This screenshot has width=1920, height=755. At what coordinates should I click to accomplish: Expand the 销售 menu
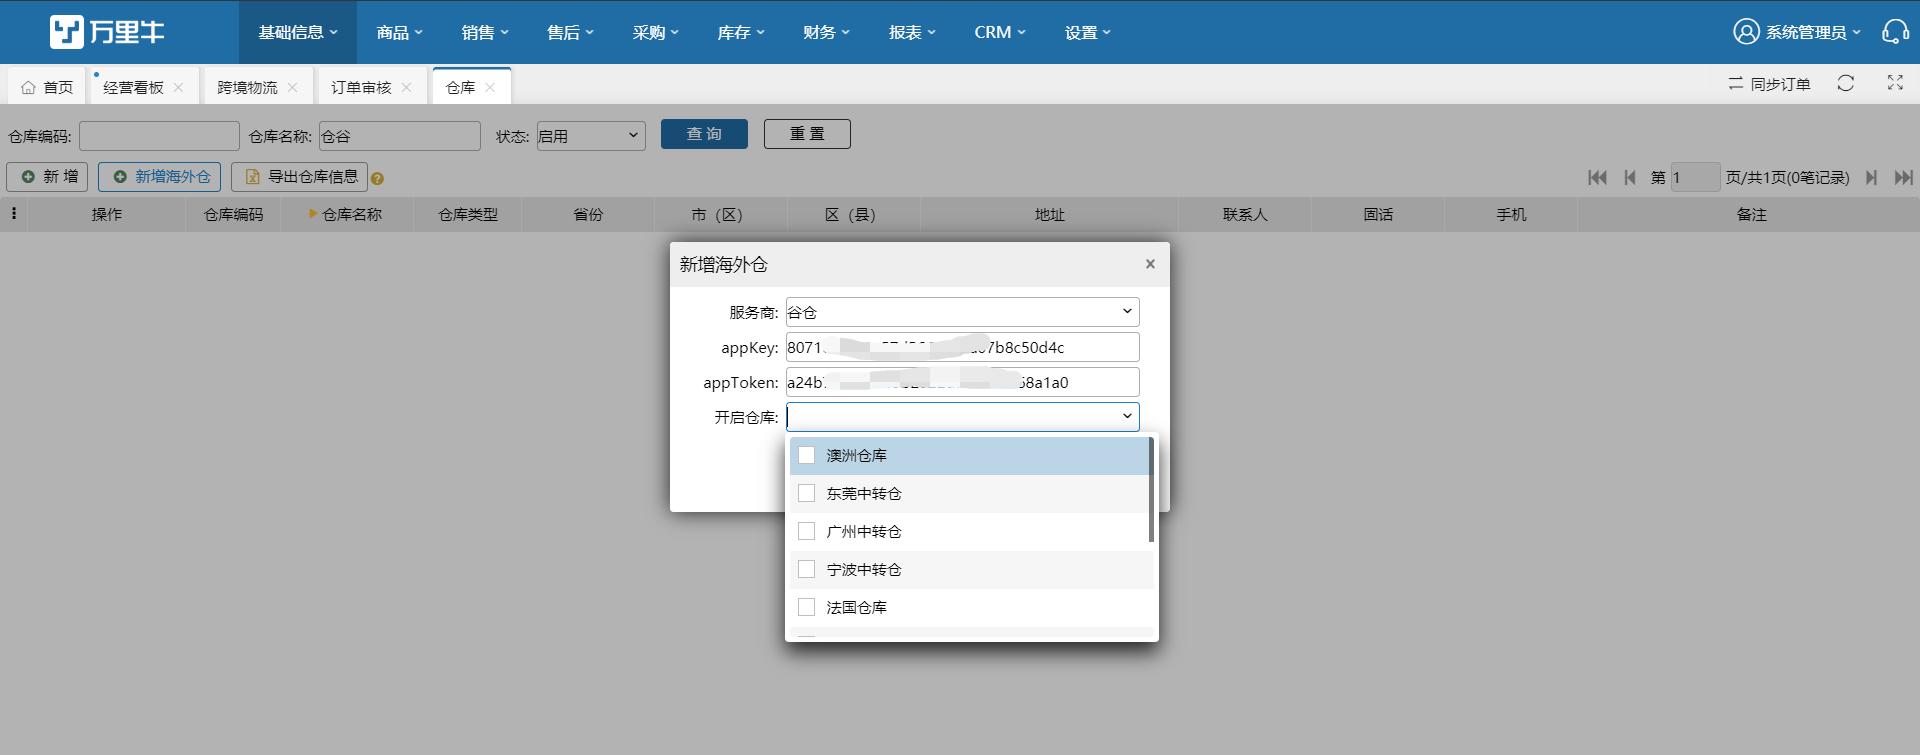pyautogui.click(x=485, y=32)
